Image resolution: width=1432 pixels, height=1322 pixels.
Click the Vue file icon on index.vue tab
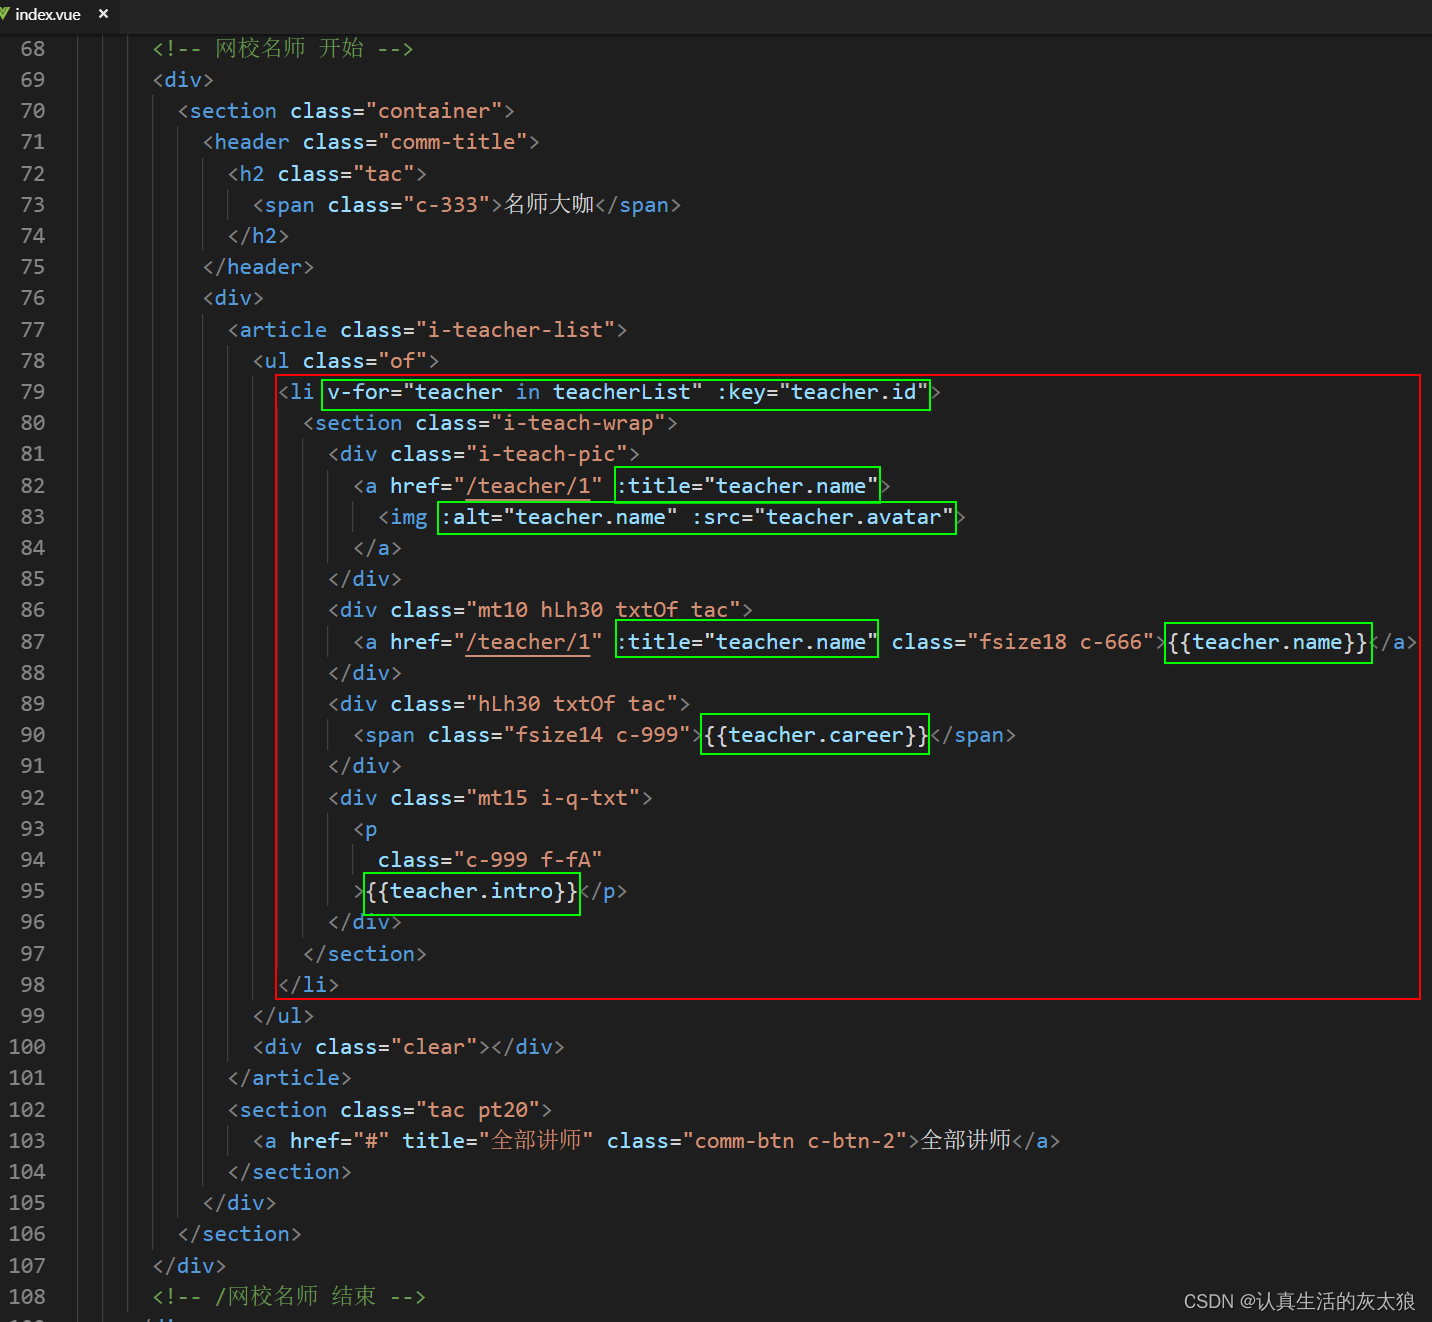click(4, 14)
